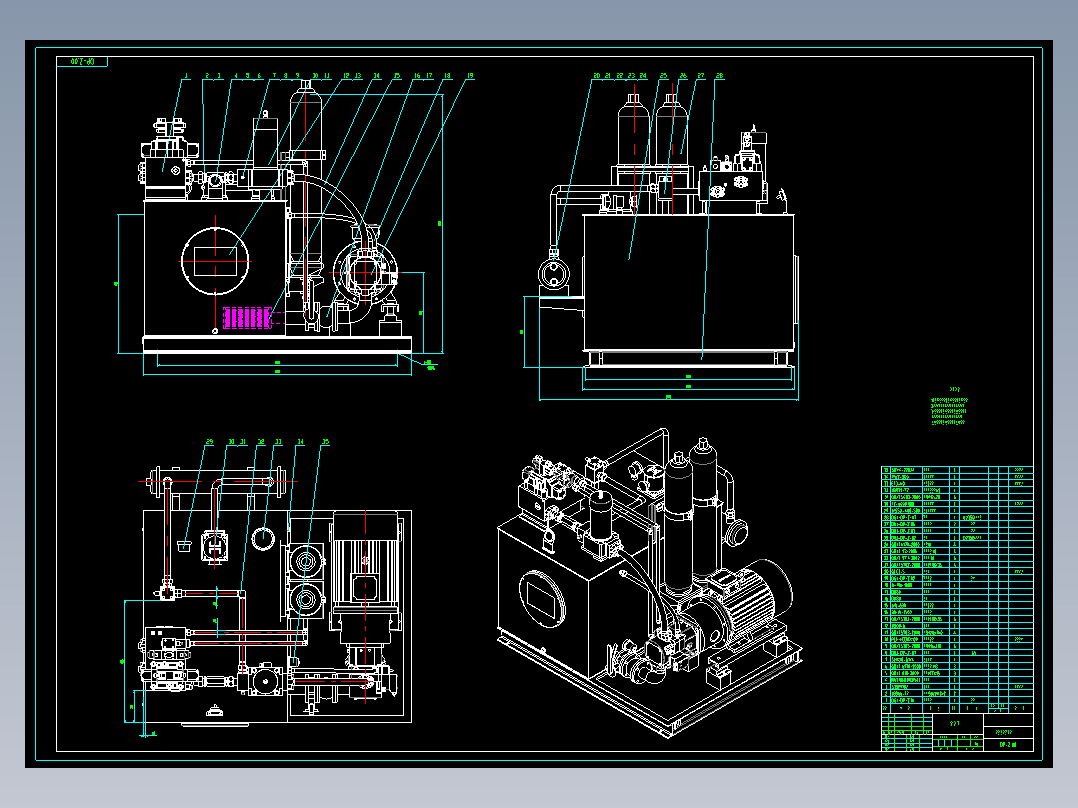Select the DP-2 title block cell
The width and height of the screenshot is (1078, 808).
pos(1009,744)
